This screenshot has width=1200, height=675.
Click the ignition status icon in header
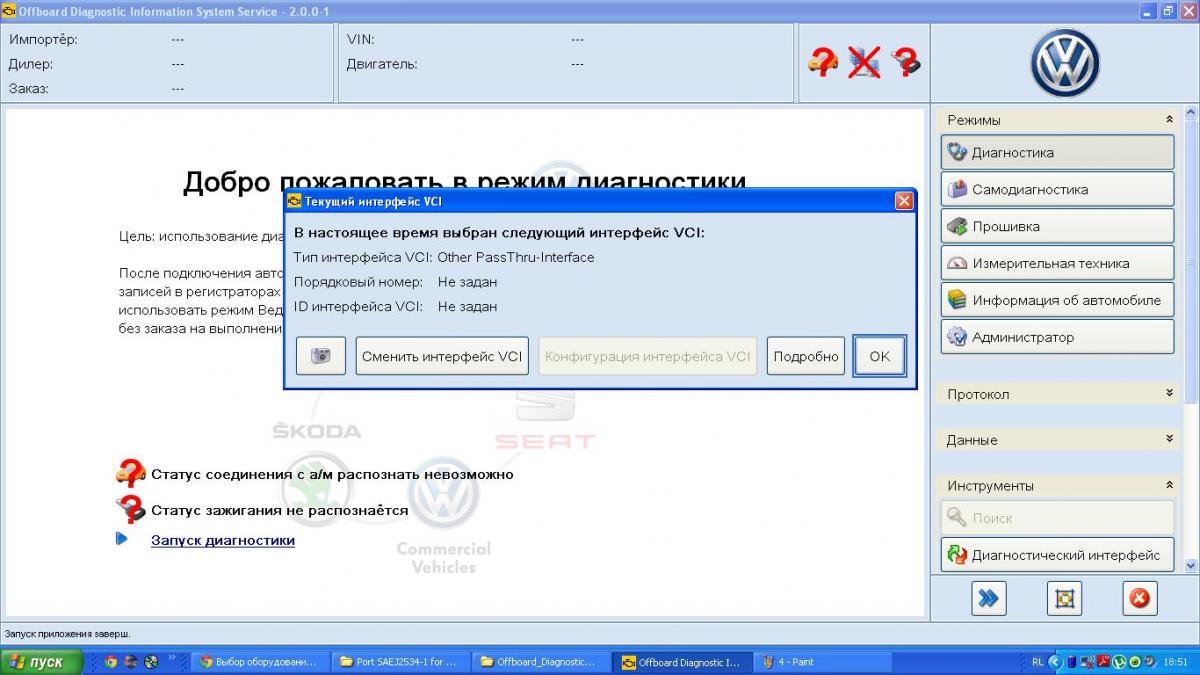tap(906, 63)
